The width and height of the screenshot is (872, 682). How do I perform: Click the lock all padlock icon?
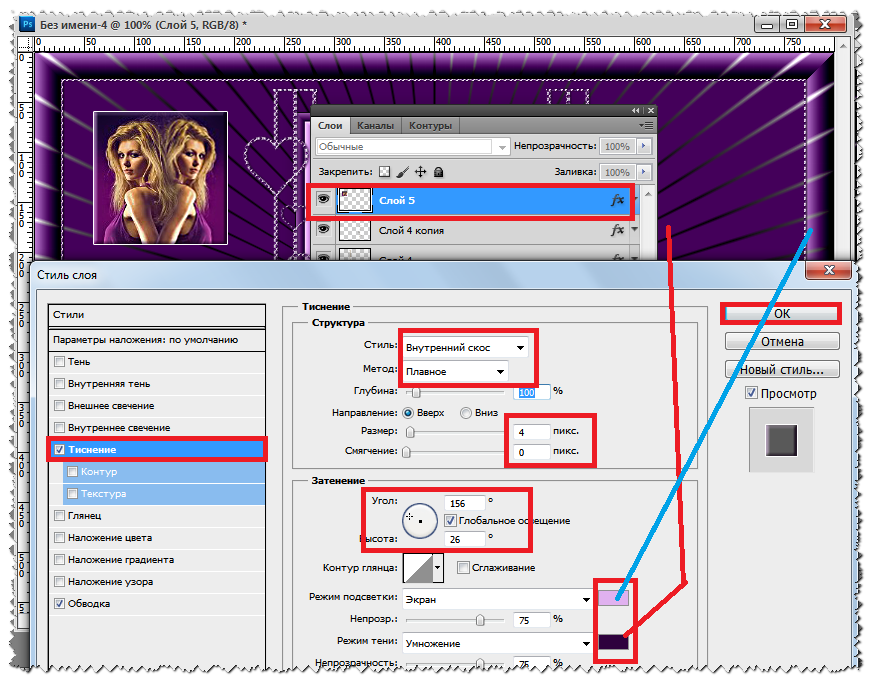[x=438, y=172]
